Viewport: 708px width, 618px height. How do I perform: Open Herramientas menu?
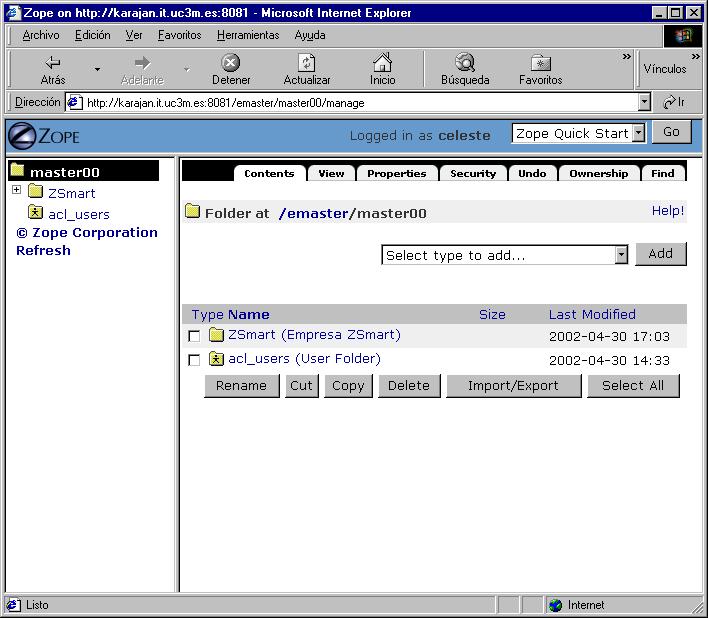pos(248,35)
